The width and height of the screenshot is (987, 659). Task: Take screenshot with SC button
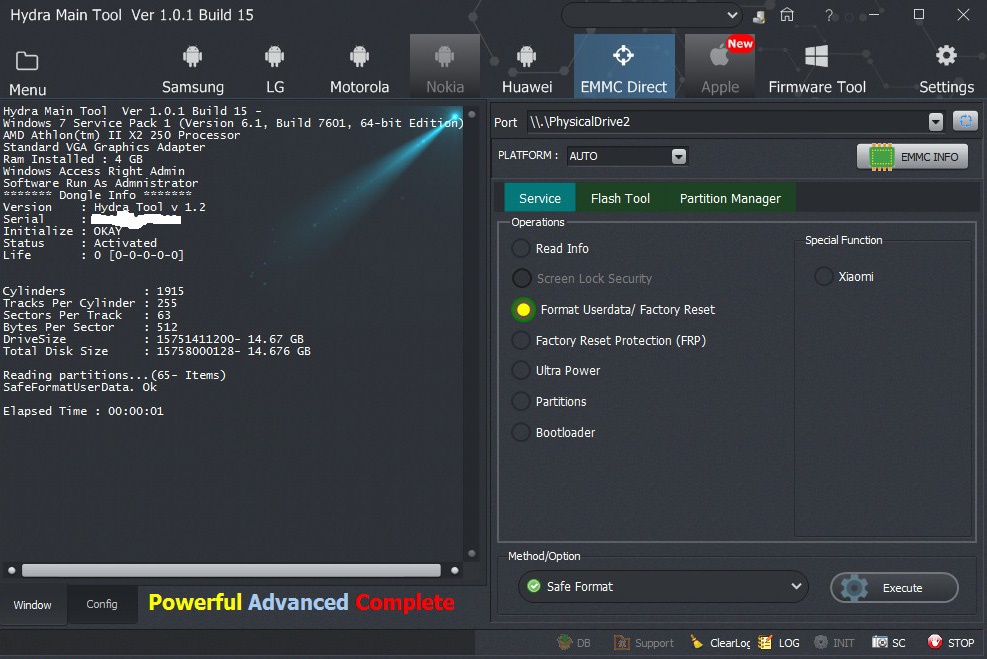(889, 643)
